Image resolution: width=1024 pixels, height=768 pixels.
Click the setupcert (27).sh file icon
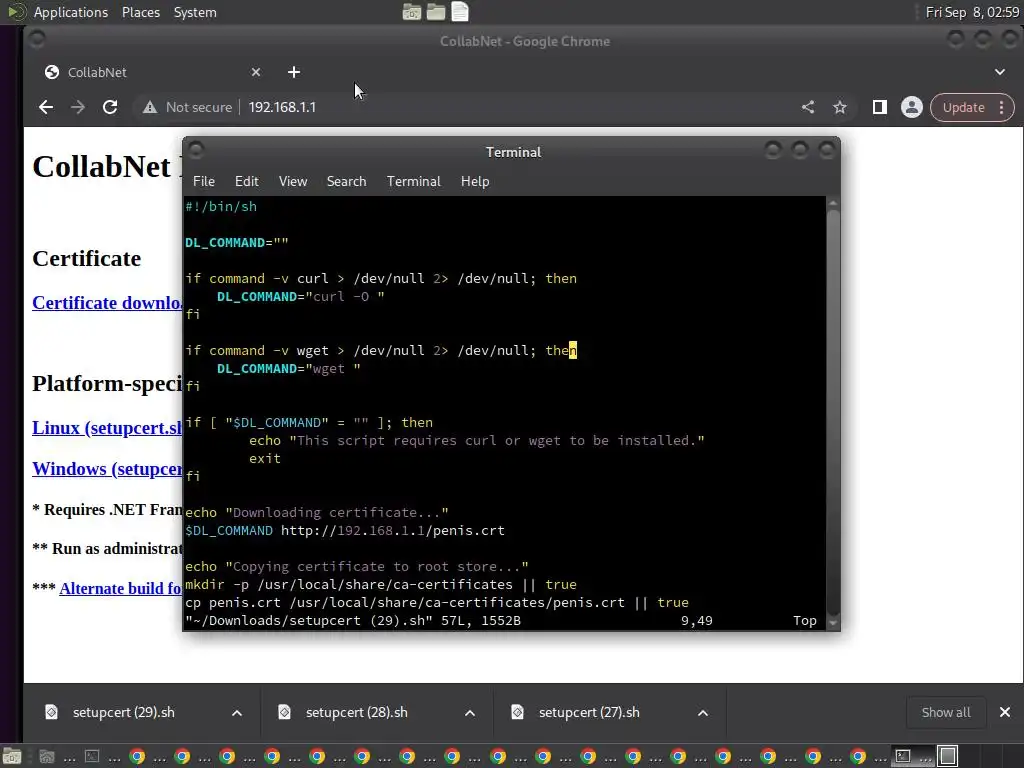518,712
